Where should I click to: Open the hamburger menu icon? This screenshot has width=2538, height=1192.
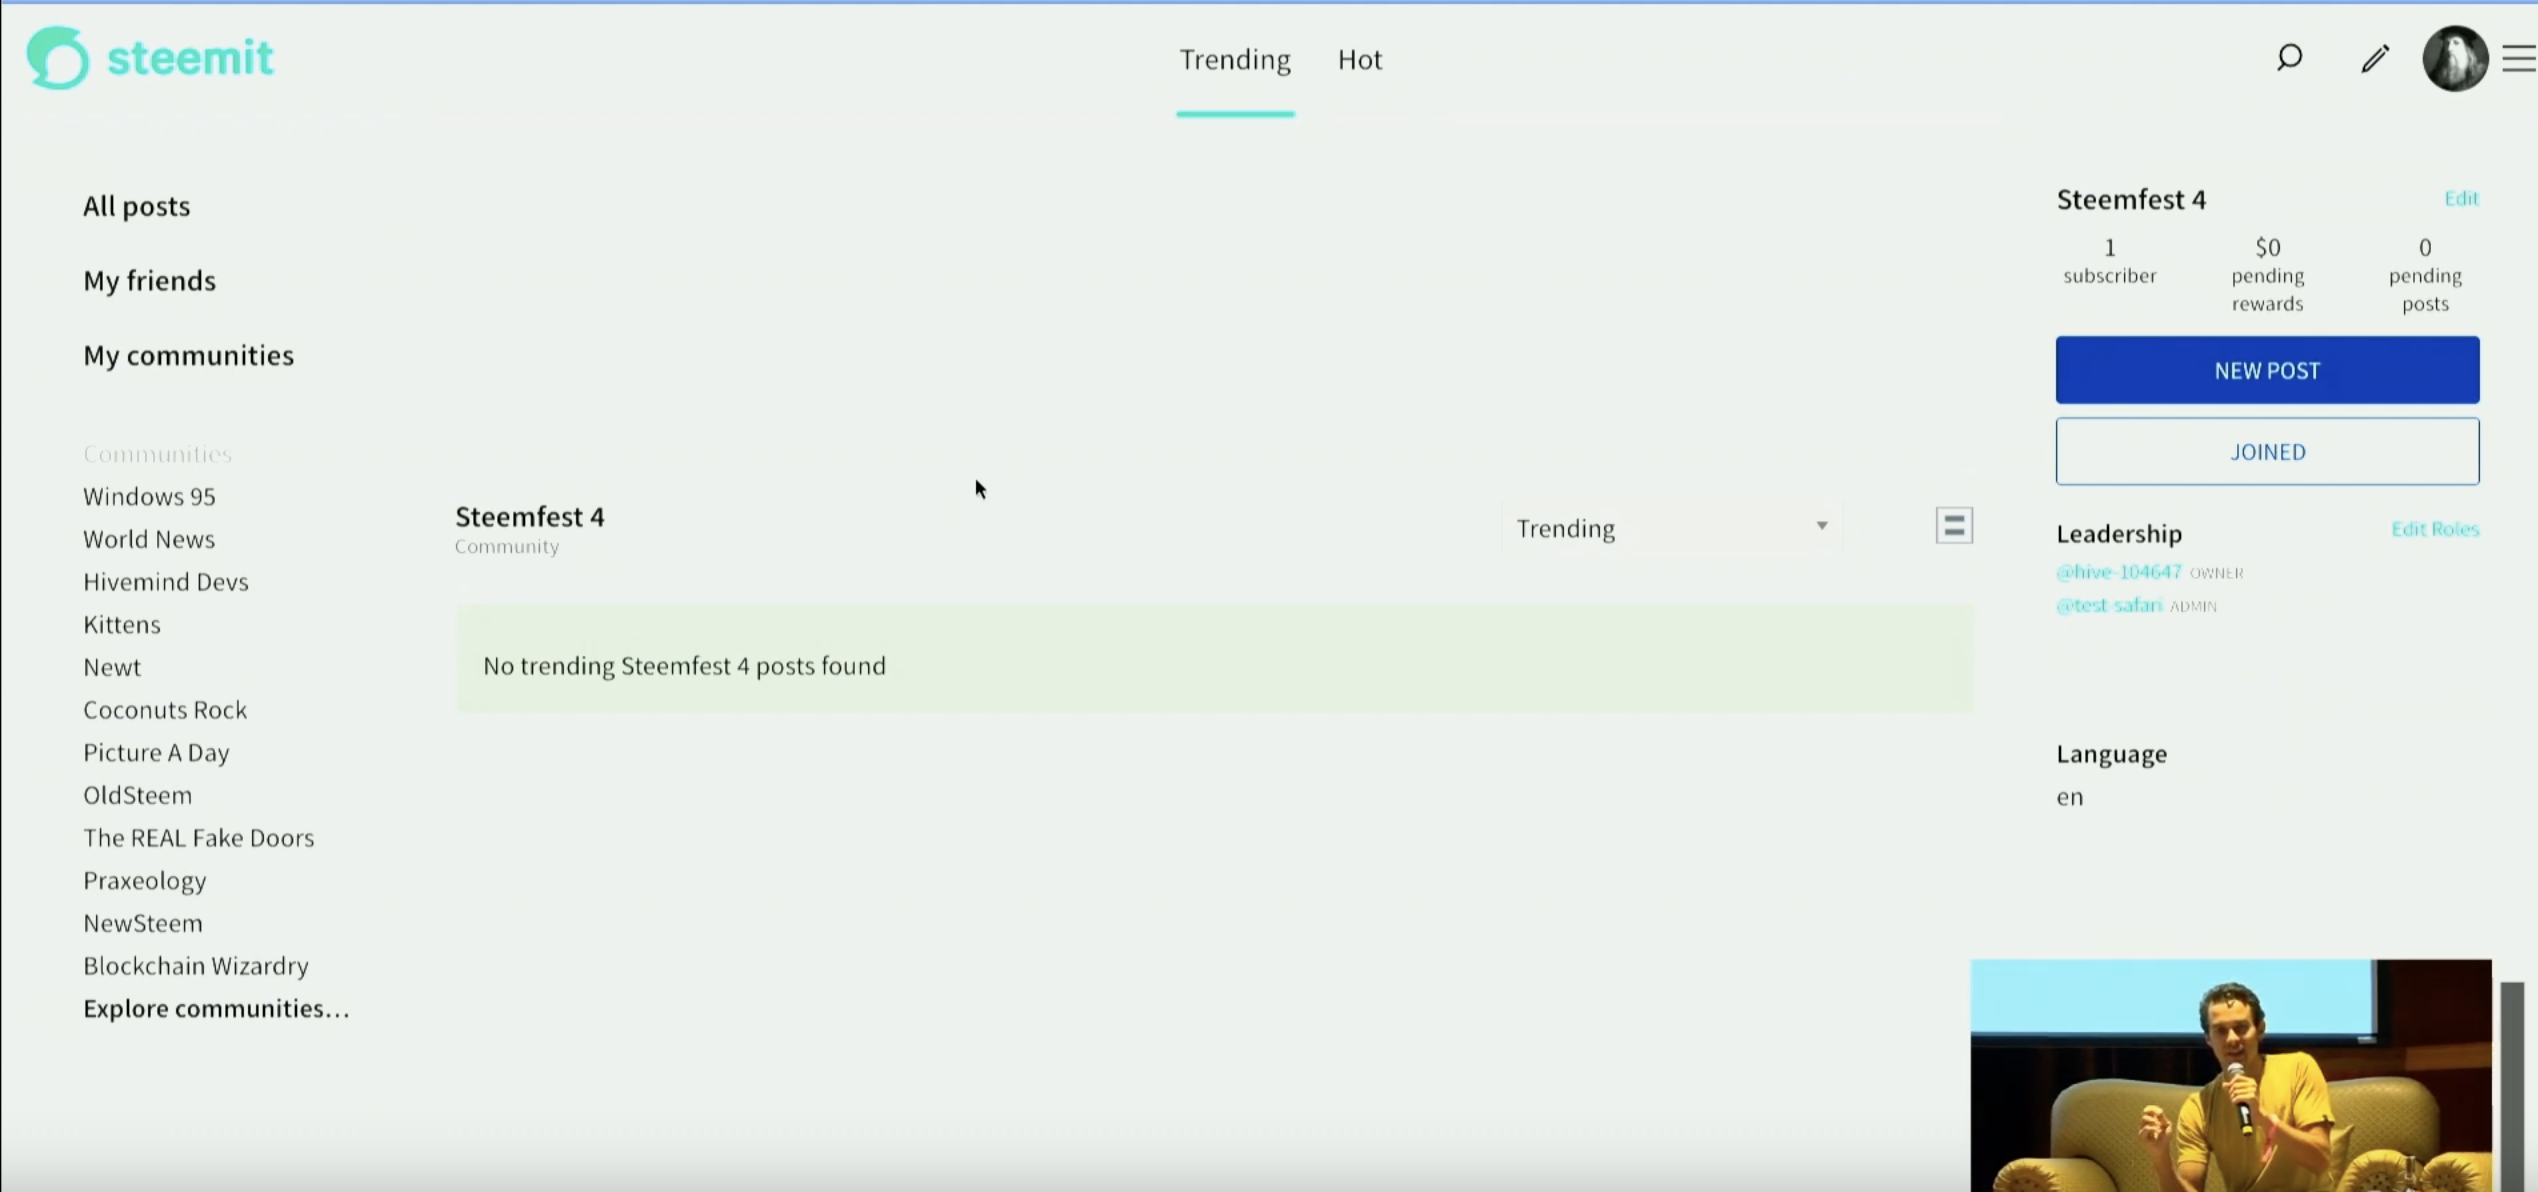coord(2519,59)
